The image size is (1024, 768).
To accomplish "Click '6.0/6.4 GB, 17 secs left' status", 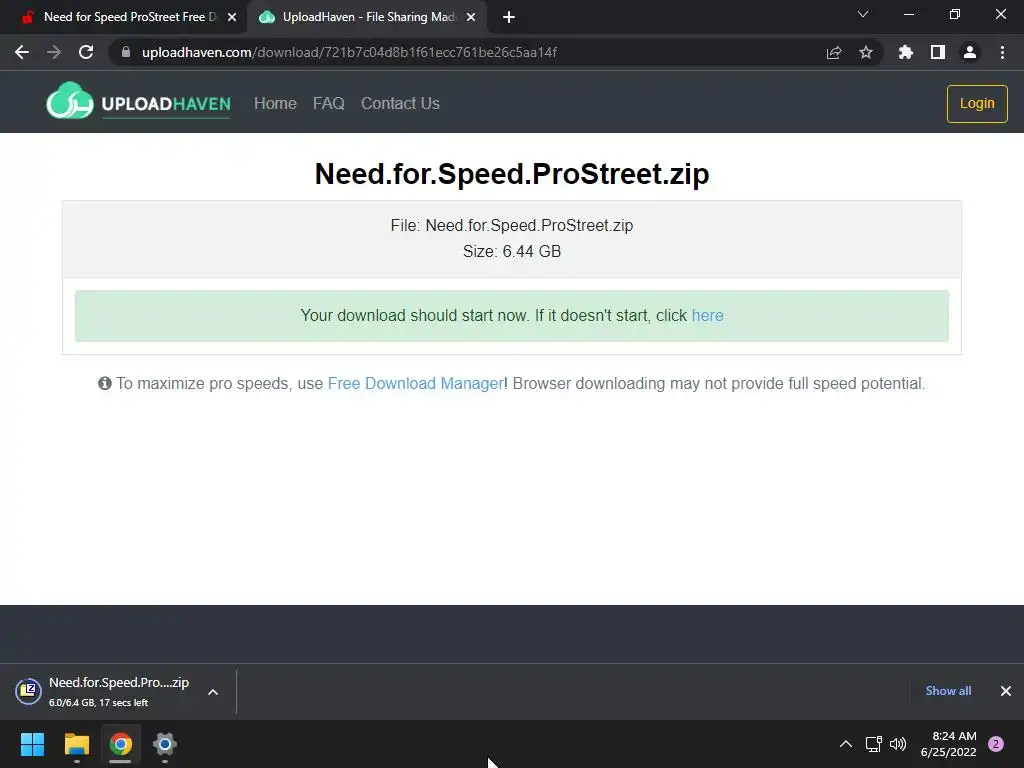I will pyautogui.click(x=99, y=703).
